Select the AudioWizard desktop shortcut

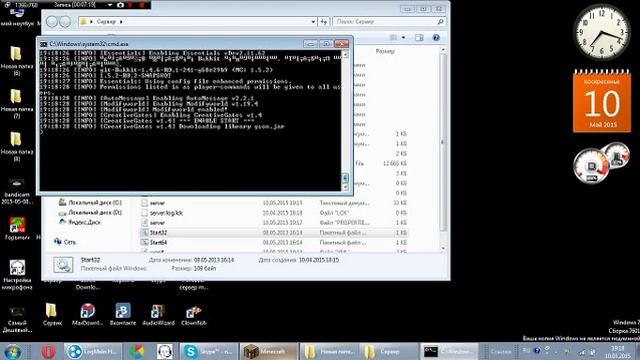(x=158, y=314)
